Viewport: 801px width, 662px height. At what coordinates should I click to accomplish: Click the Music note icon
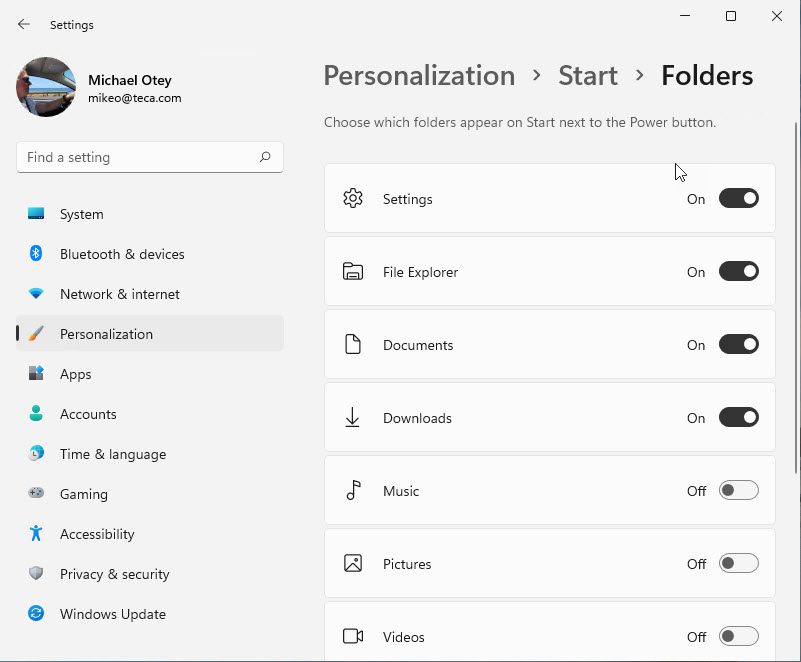click(354, 490)
